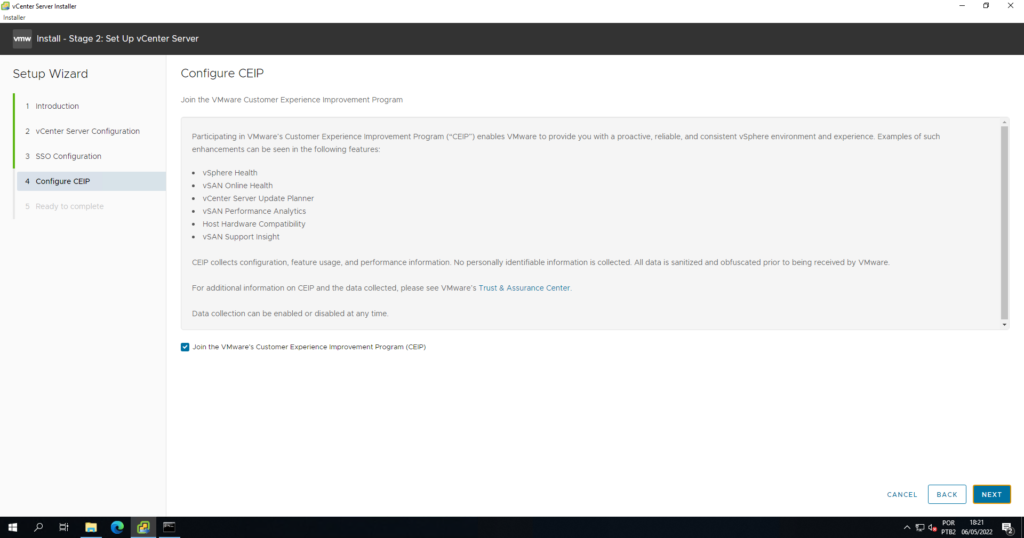
Task: Open the Trust & Assurance Center link
Action: [x=524, y=288]
